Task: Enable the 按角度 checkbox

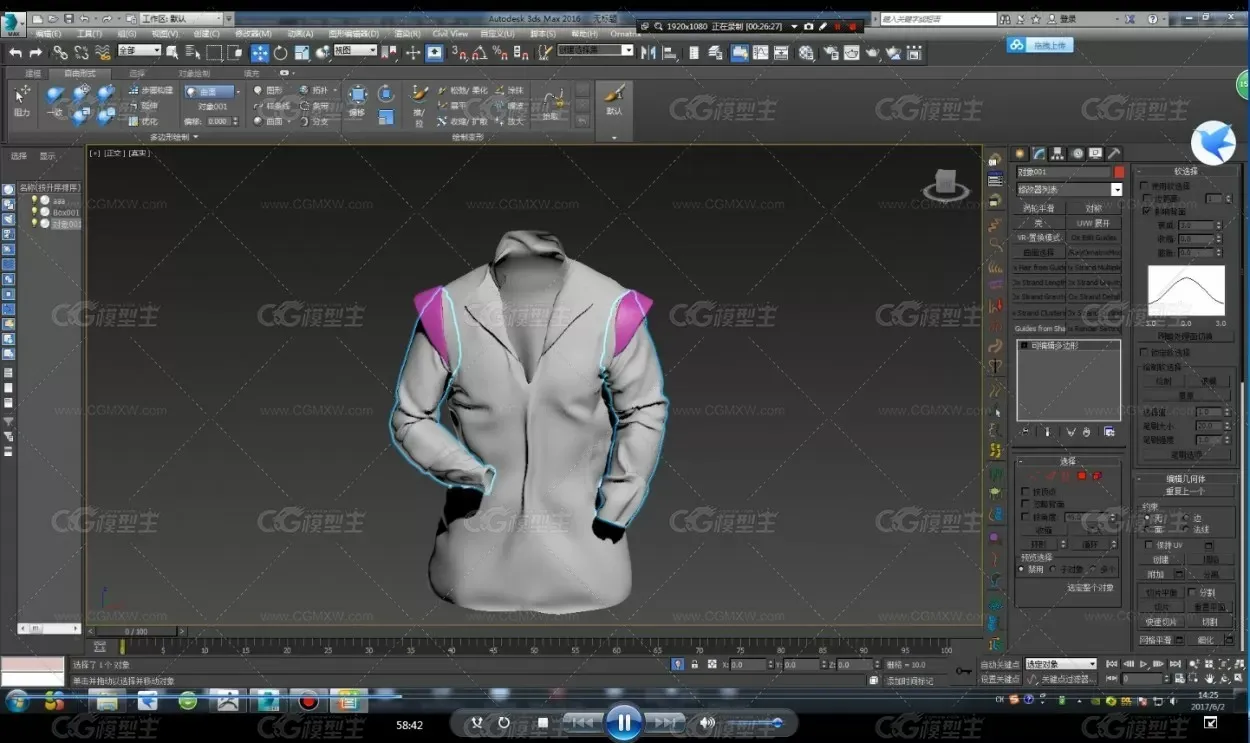Action: (x=1024, y=517)
